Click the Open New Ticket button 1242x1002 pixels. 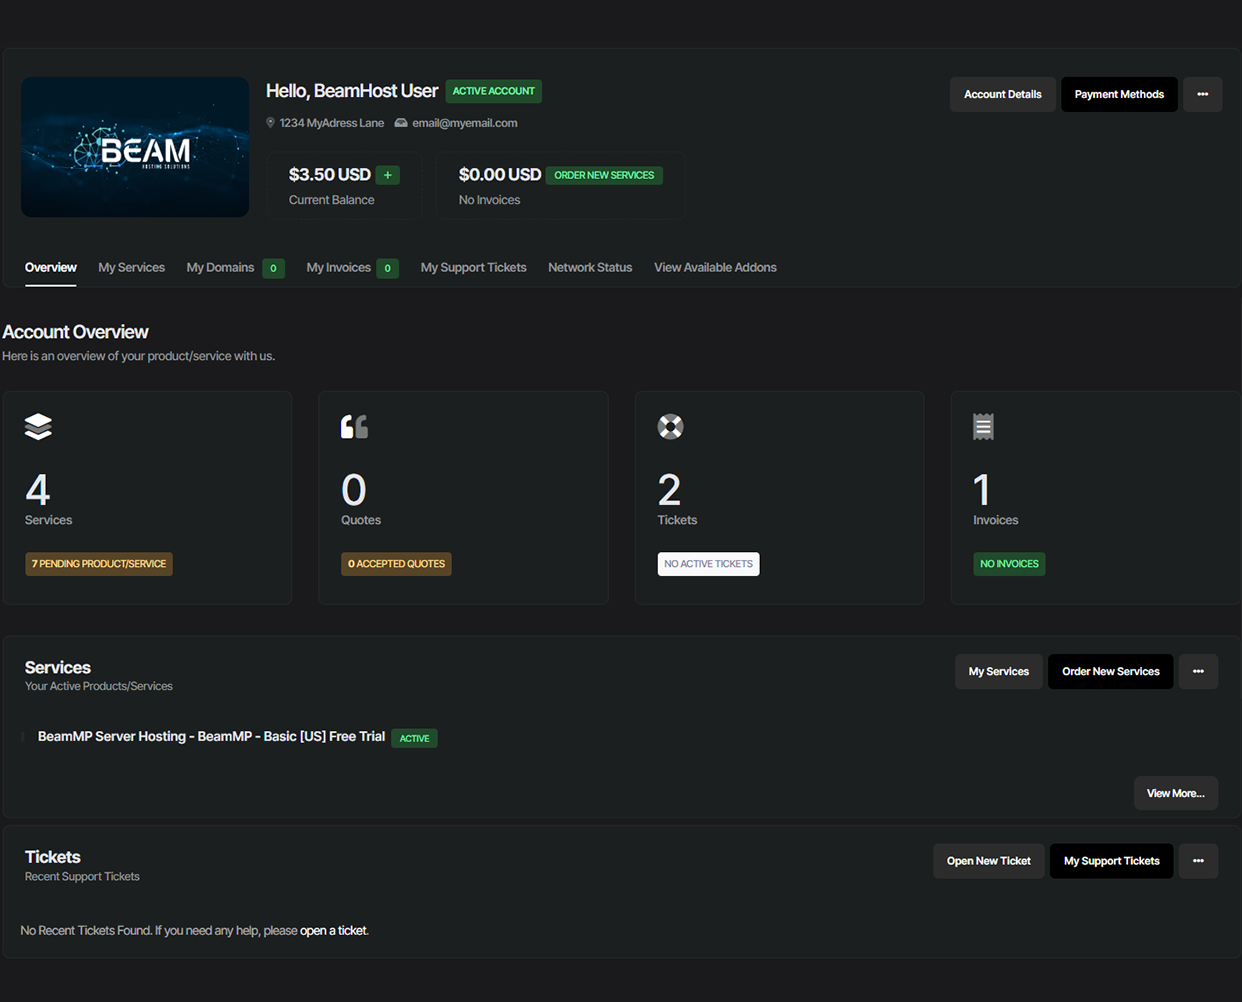coord(989,861)
